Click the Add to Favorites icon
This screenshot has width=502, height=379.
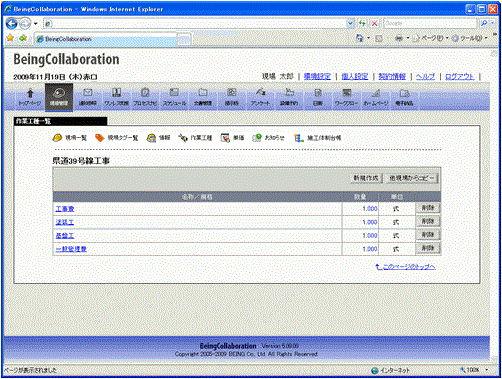click(x=23, y=38)
